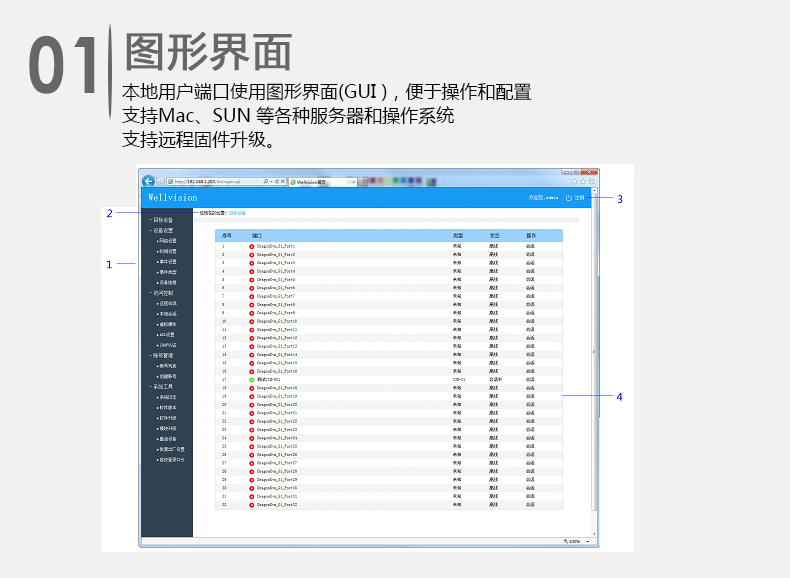The width and height of the screenshot is (790, 578).
Task: Click the search magnifier in address bar
Action: click(x=264, y=182)
